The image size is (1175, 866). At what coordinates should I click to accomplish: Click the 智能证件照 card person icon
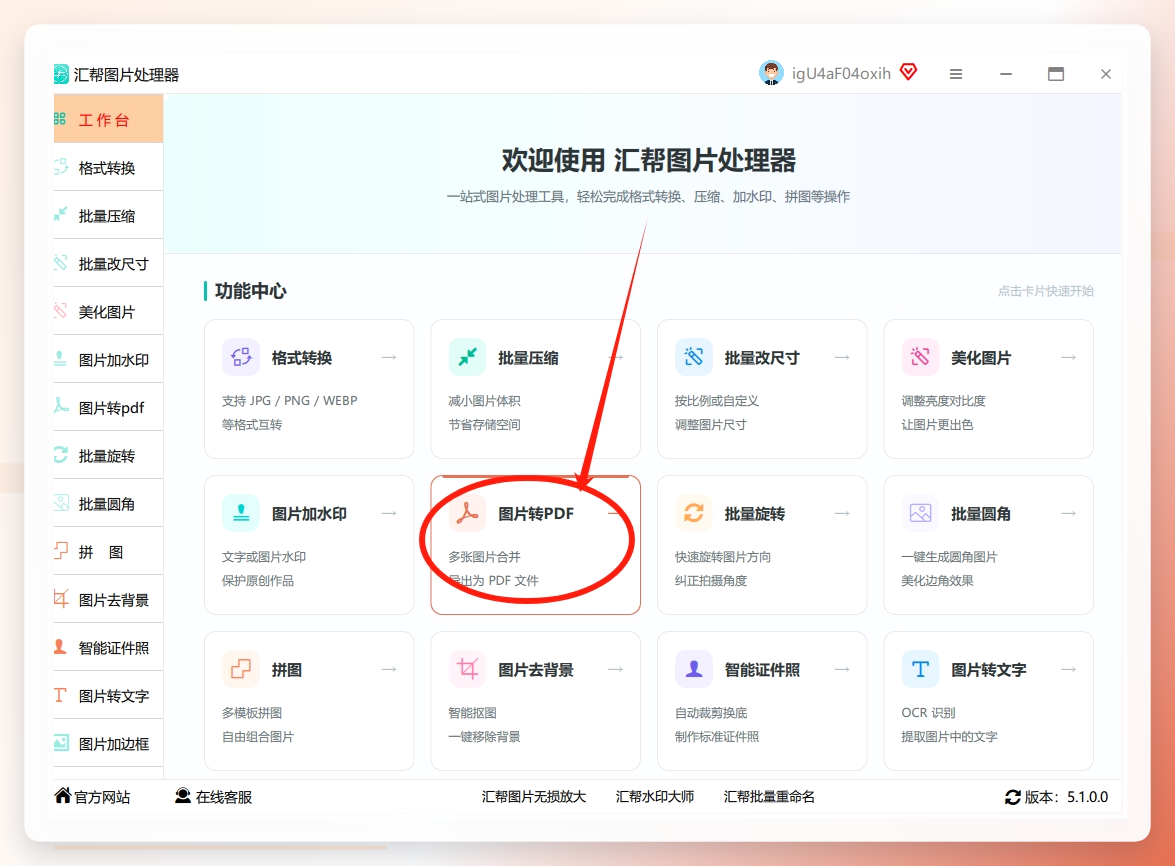point(694,669)
